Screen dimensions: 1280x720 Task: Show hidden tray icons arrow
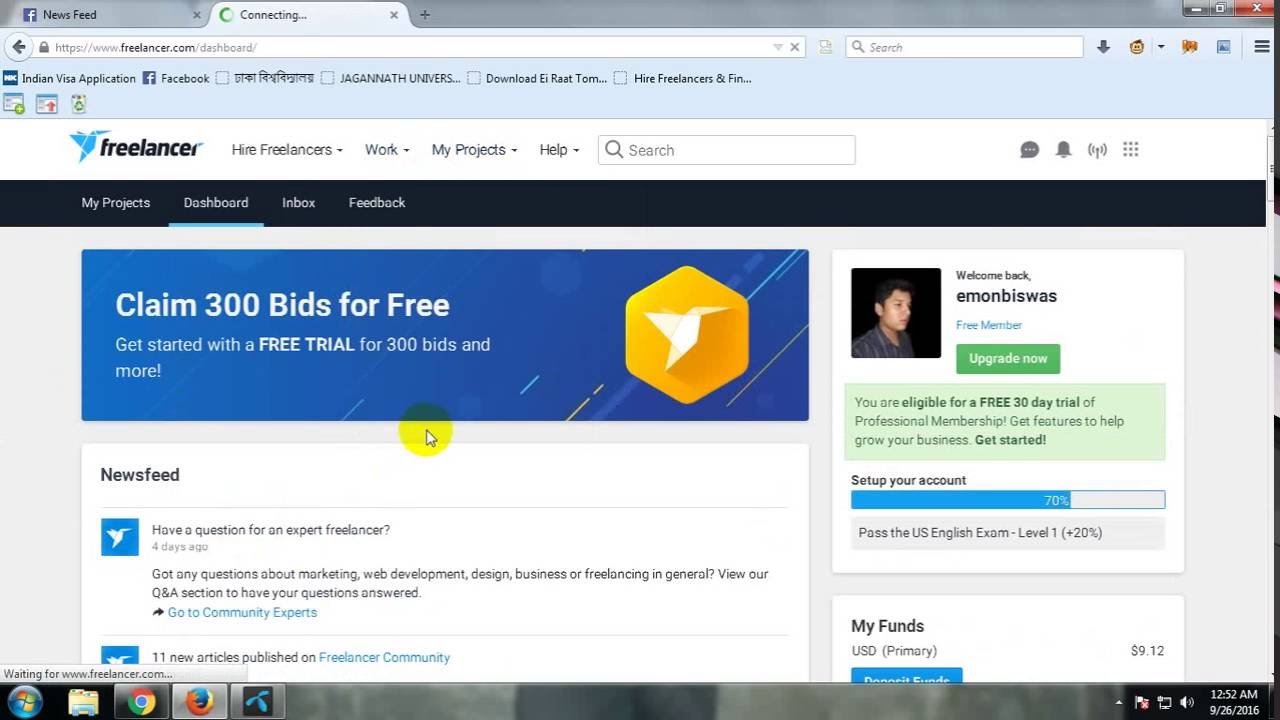(x=1119, y=703)
